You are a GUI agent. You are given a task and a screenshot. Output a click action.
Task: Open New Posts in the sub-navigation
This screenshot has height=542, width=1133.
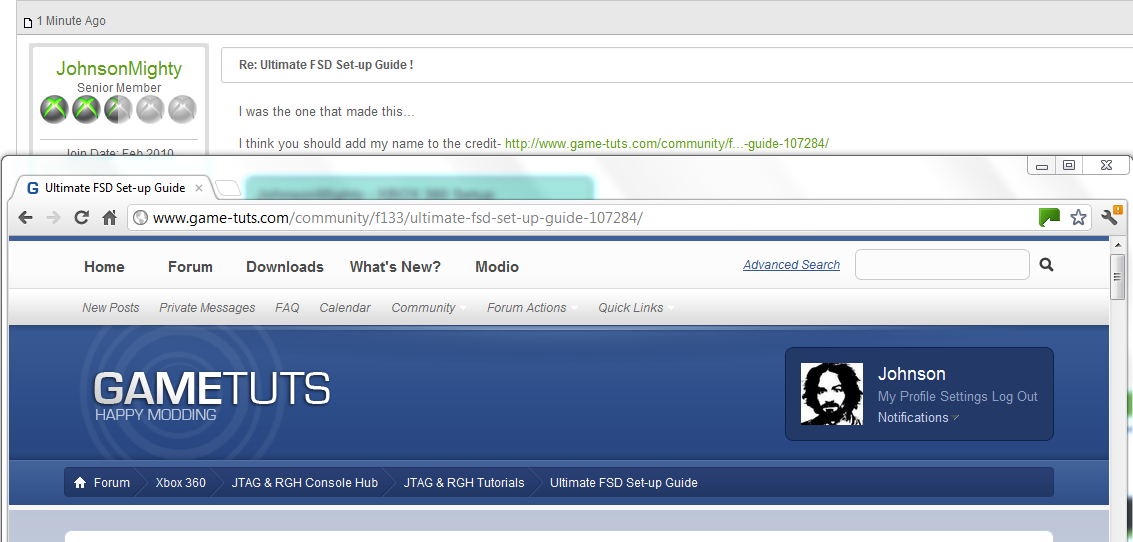(x=111, y=308)
